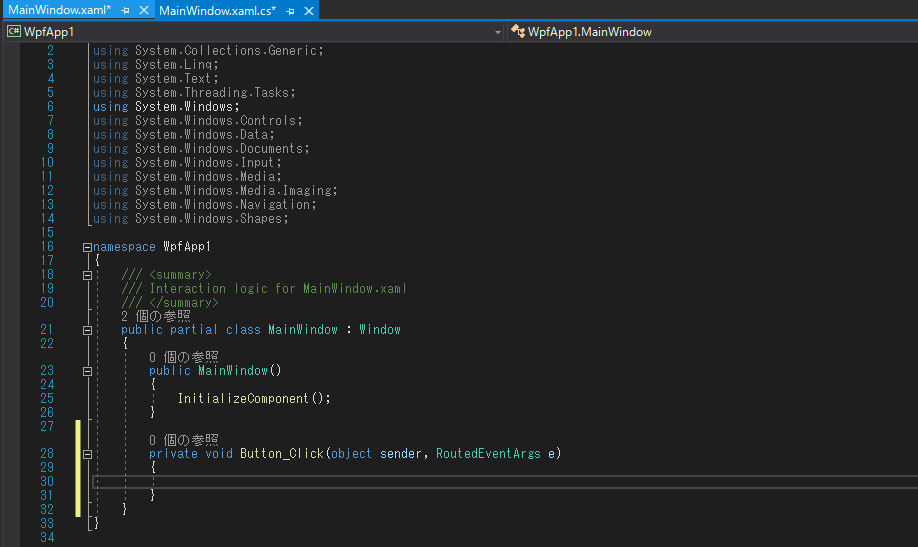The height and width of the screenshot is (547, 918).
Task: Close the MainWindow.xaml.cs tab
Action: coord(309,11)
